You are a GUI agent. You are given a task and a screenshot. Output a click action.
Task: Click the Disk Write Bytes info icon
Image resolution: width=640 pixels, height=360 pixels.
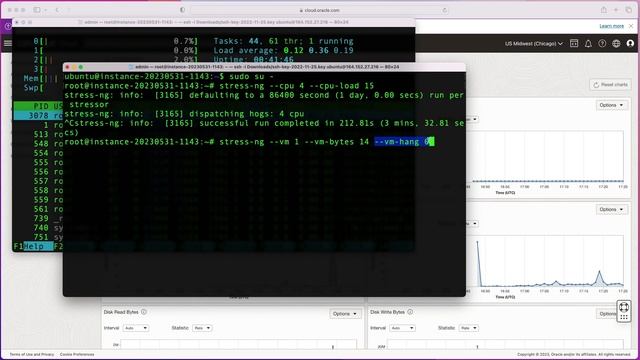[410, 312]
